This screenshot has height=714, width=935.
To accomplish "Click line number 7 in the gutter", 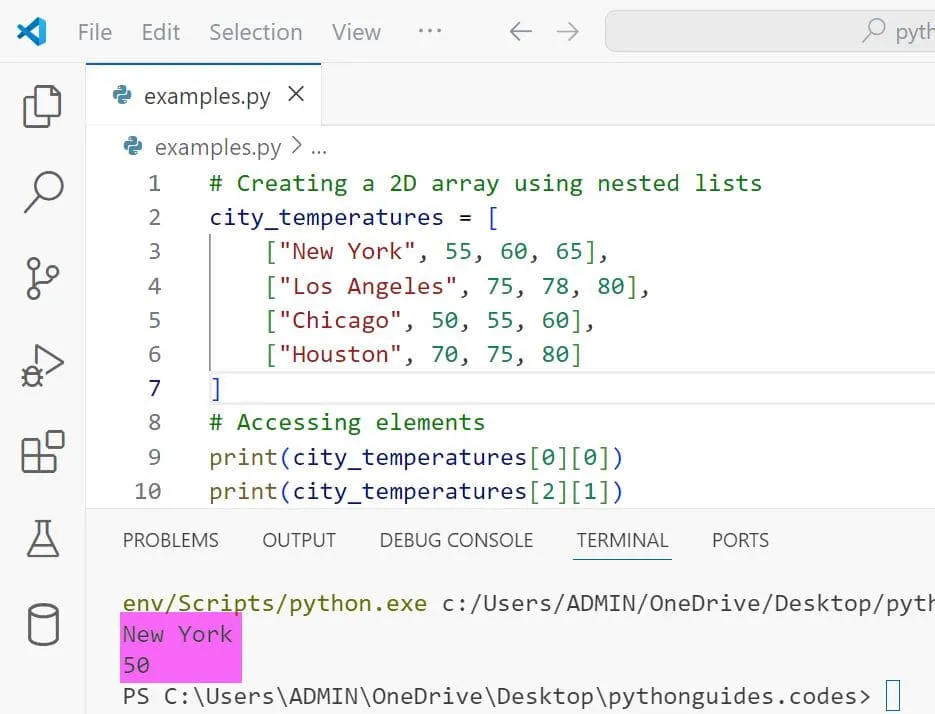I will pos(154,388).
